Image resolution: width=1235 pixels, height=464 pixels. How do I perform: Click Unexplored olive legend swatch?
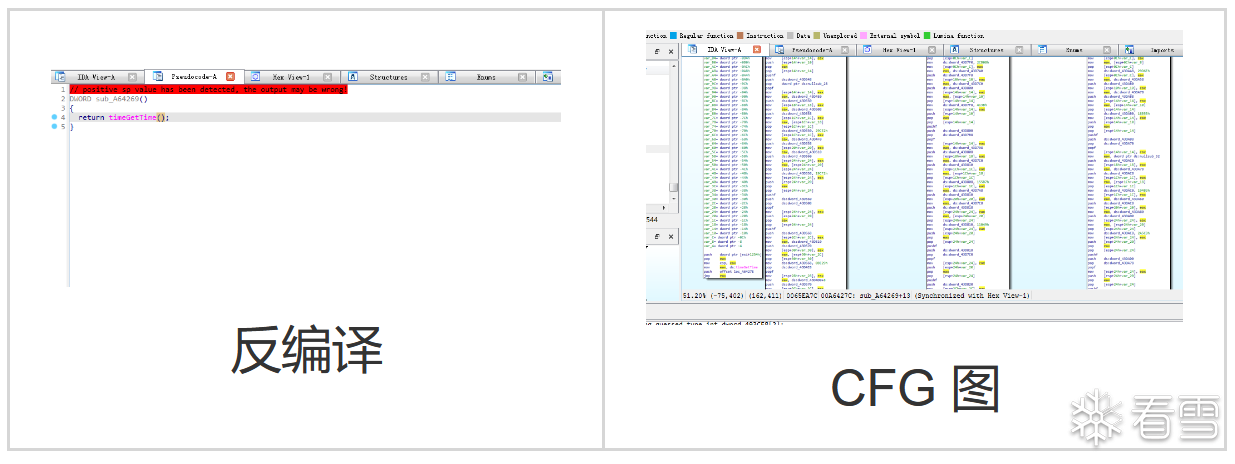(x=817, y=36)
